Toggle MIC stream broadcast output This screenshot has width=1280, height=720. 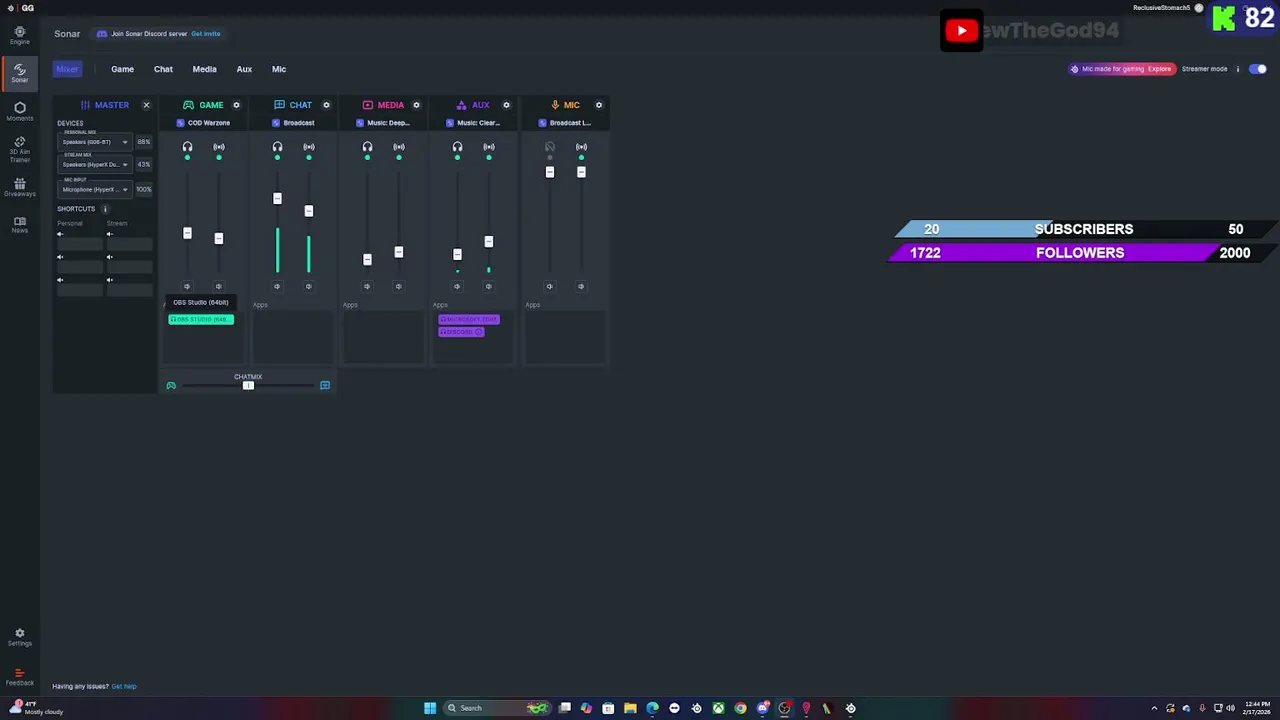pos(581,147)
